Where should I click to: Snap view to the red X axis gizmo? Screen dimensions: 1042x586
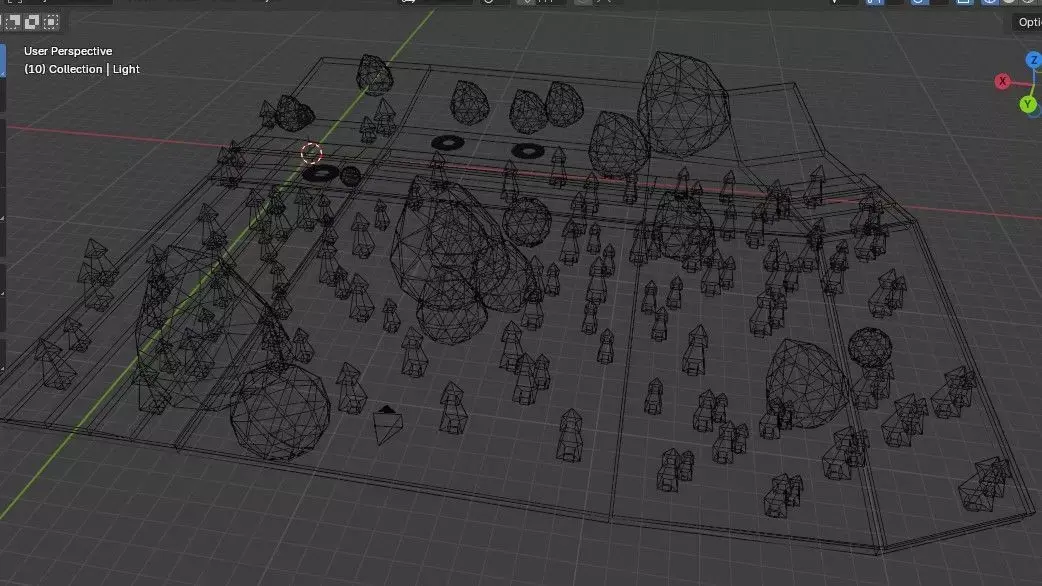(1002, 82)
